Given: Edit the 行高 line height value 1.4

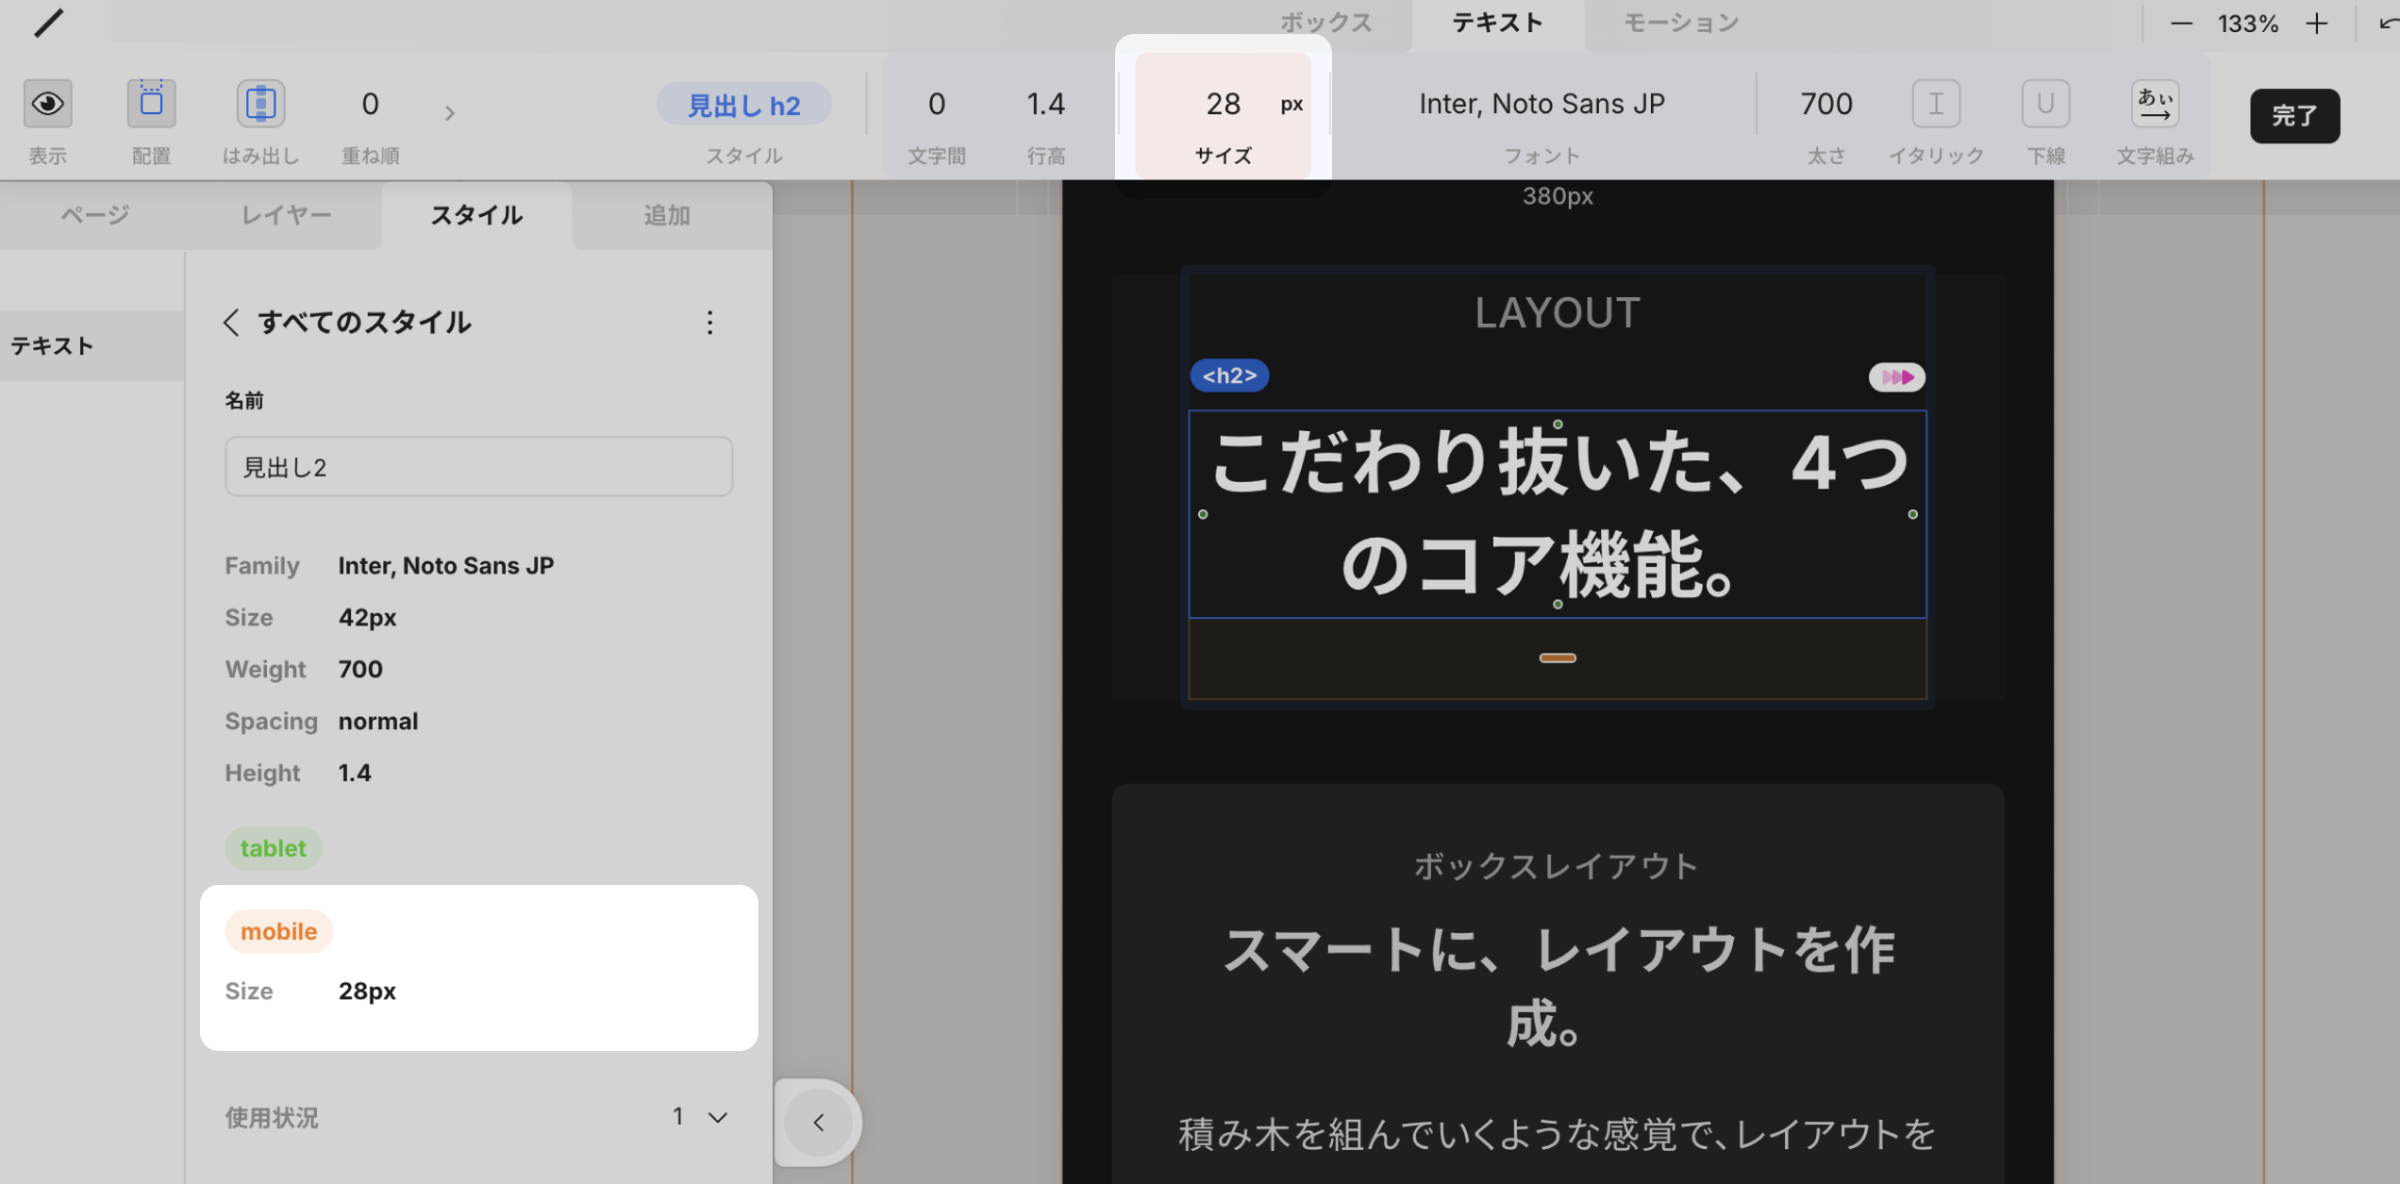Looking at the screenshot, I should pos(1046,104).
